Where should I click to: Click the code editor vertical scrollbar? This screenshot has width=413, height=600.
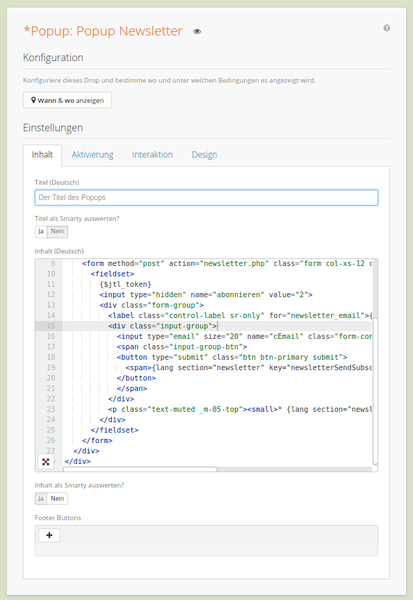tap(375, 390)
